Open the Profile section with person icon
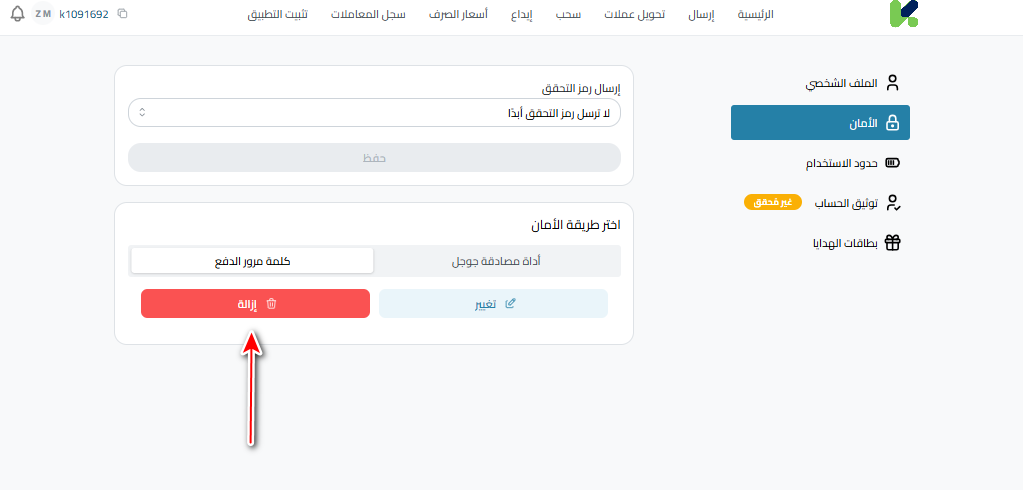Image resolution: width=1023 pixels, height=490 pixels. point(893,83)
